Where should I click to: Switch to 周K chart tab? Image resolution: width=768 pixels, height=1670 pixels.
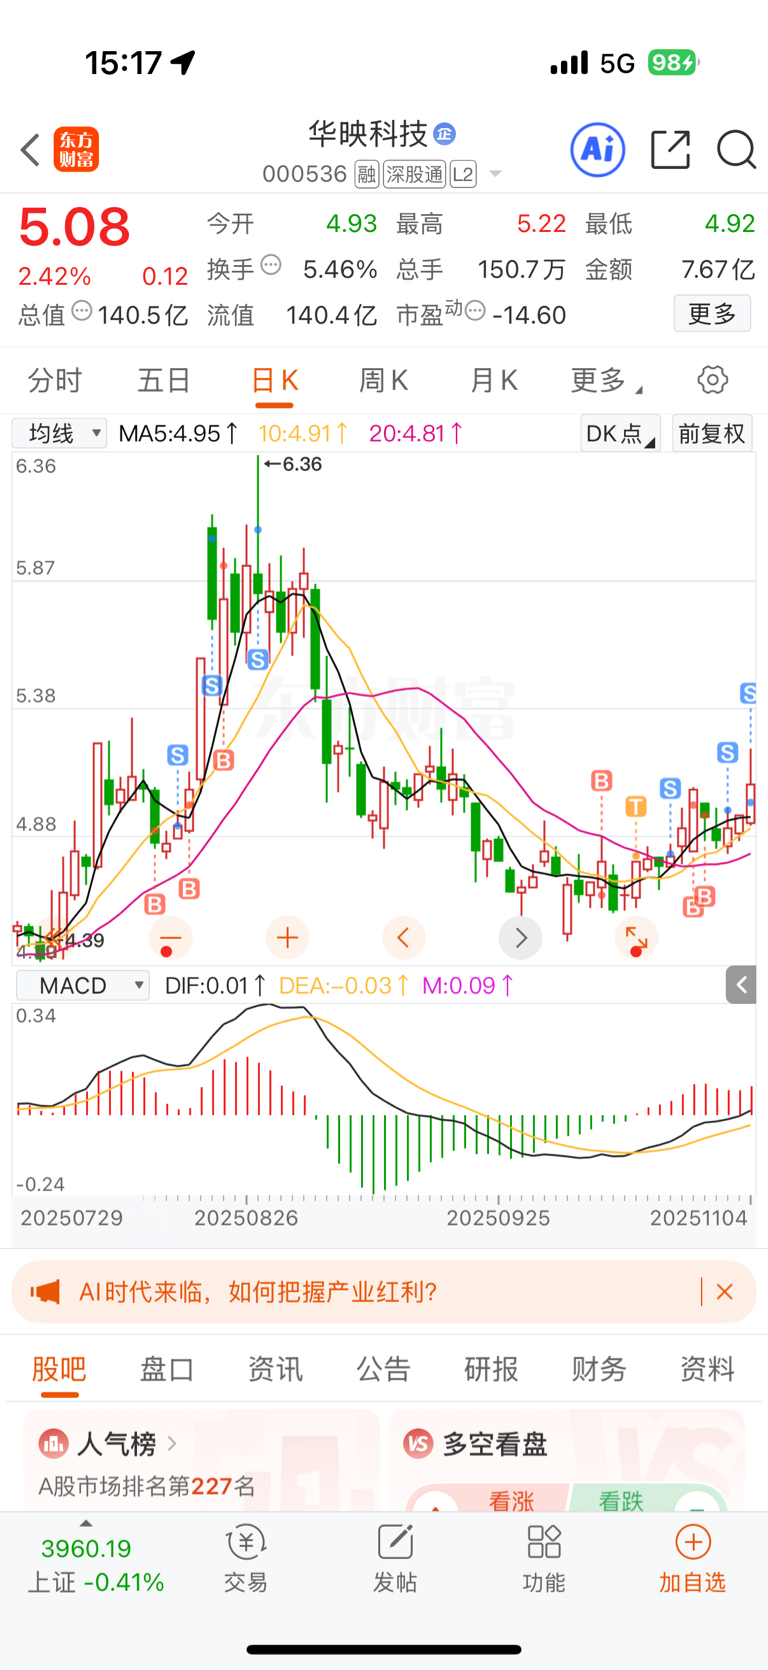tap(384, 380)
